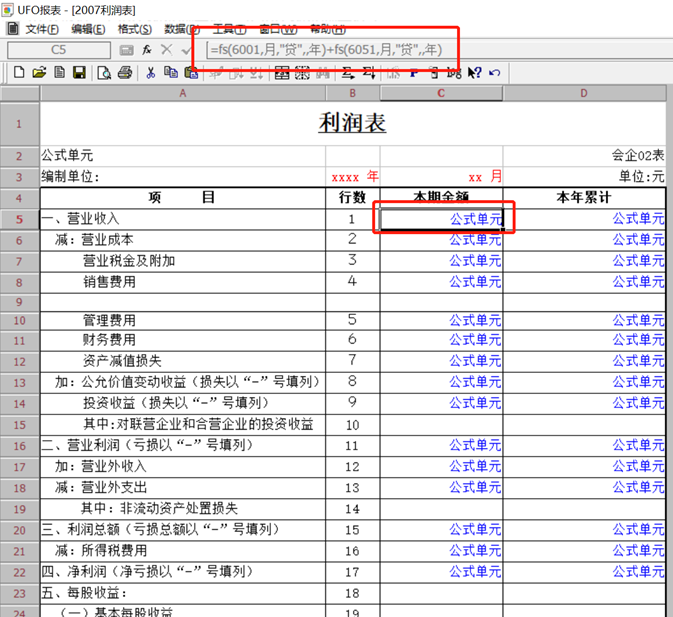Click the UFO report document menu icon
The height and width of the screenshot is (617, 673).
tap(13, 29)
